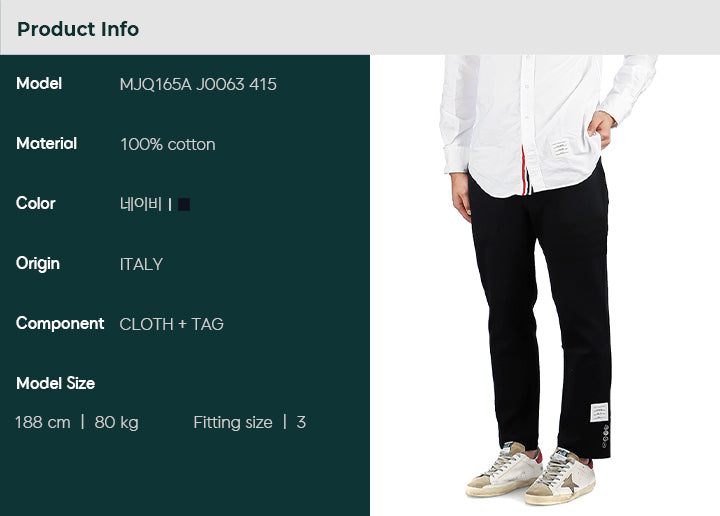Click the Model label
The height and width of the screenshot is (516, 720).
(39, 84)
